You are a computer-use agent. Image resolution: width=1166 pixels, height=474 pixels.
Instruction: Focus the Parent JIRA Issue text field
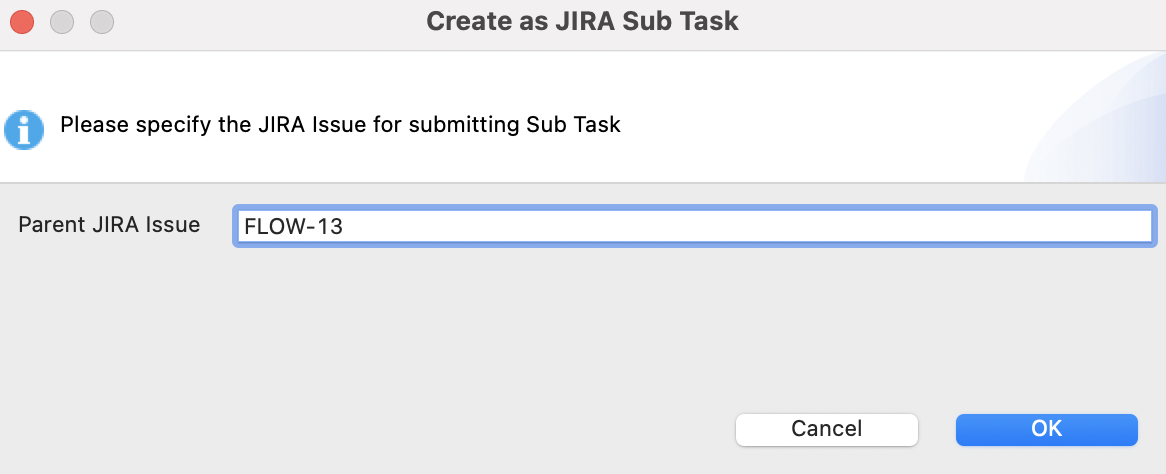pyautogui.click(x=694, y=226)
